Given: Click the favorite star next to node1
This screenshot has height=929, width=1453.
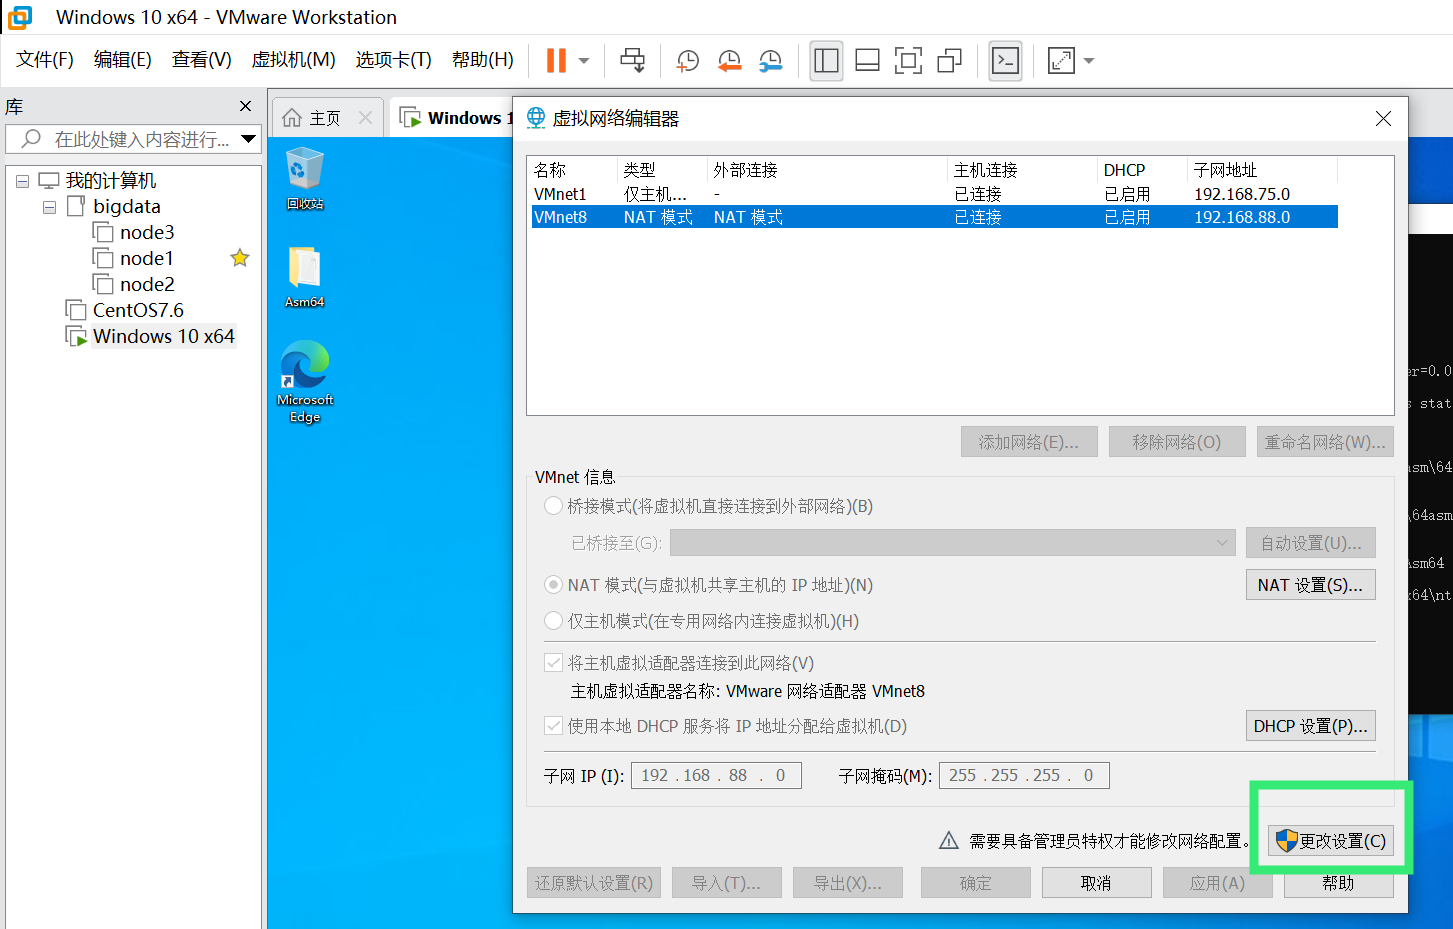Looking at the screenshot, I should click(240, 258).
